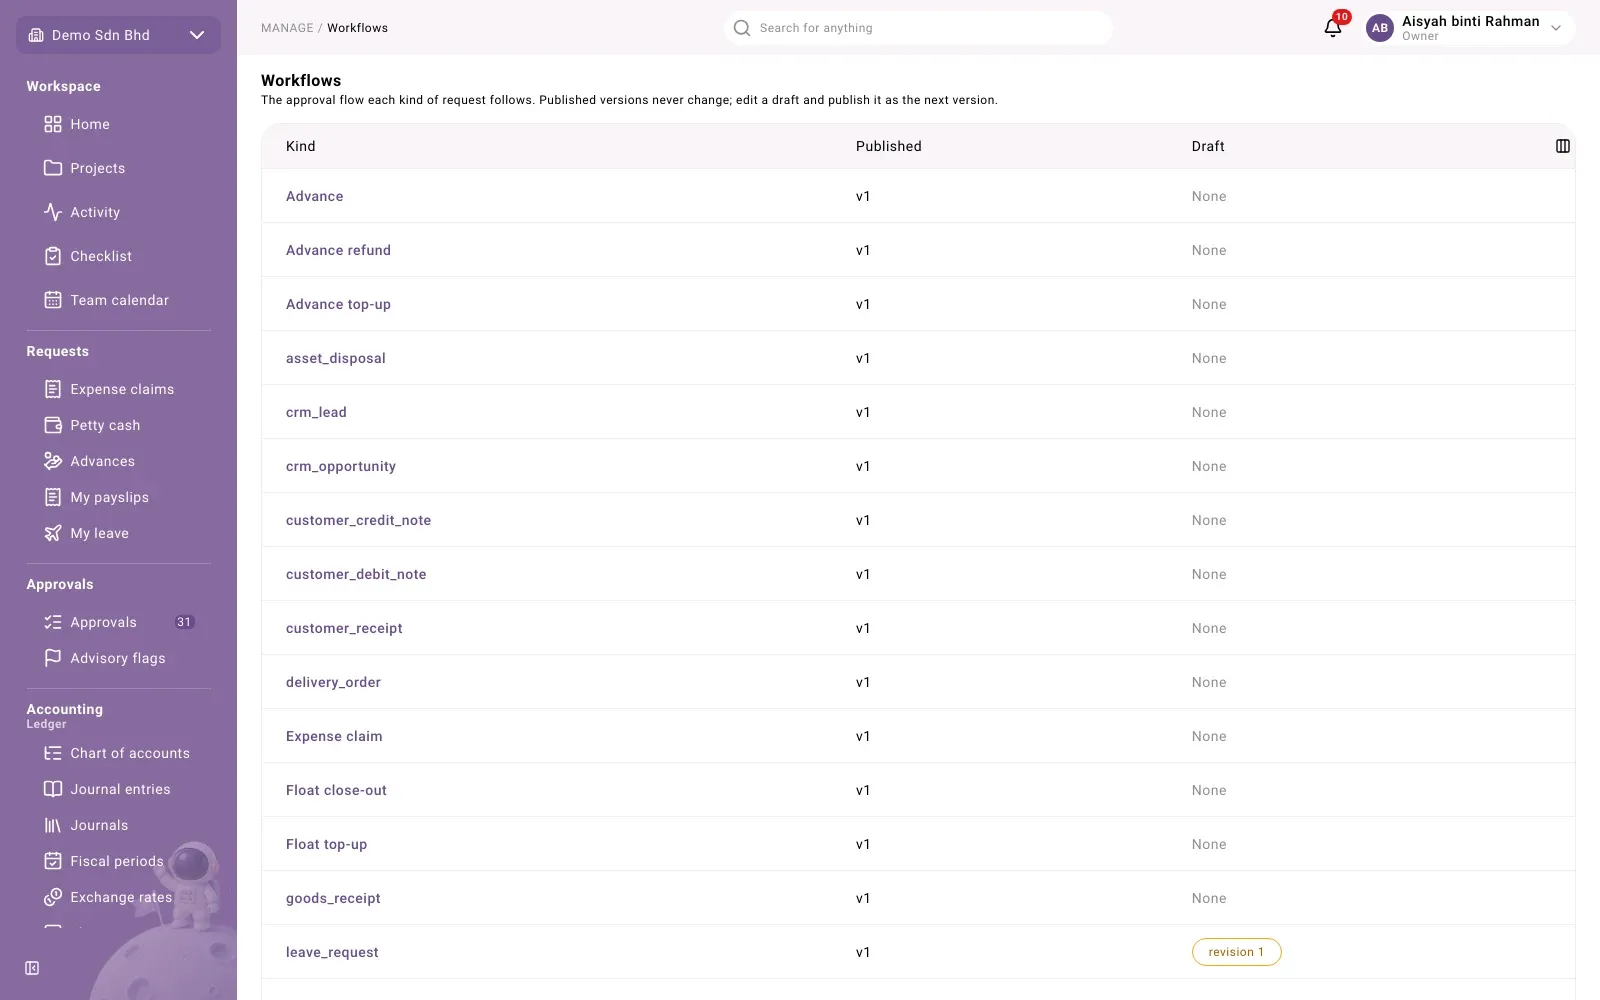The height and width of the screenshot is (1000, 1600).
Task: Select the customer_credit_note row
Action: pos(918,520)
